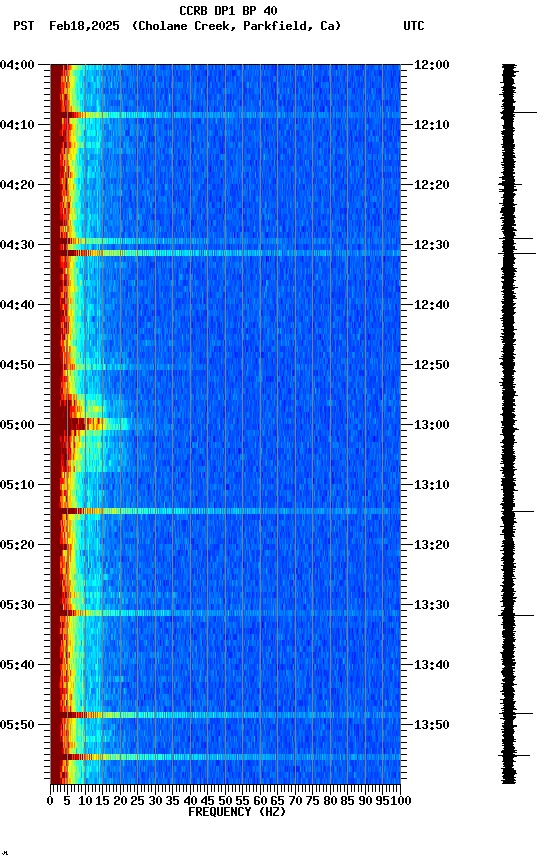Click the date 'Feb18,2025'
Screen dimensions: 552x864
(x=84, y=26)
